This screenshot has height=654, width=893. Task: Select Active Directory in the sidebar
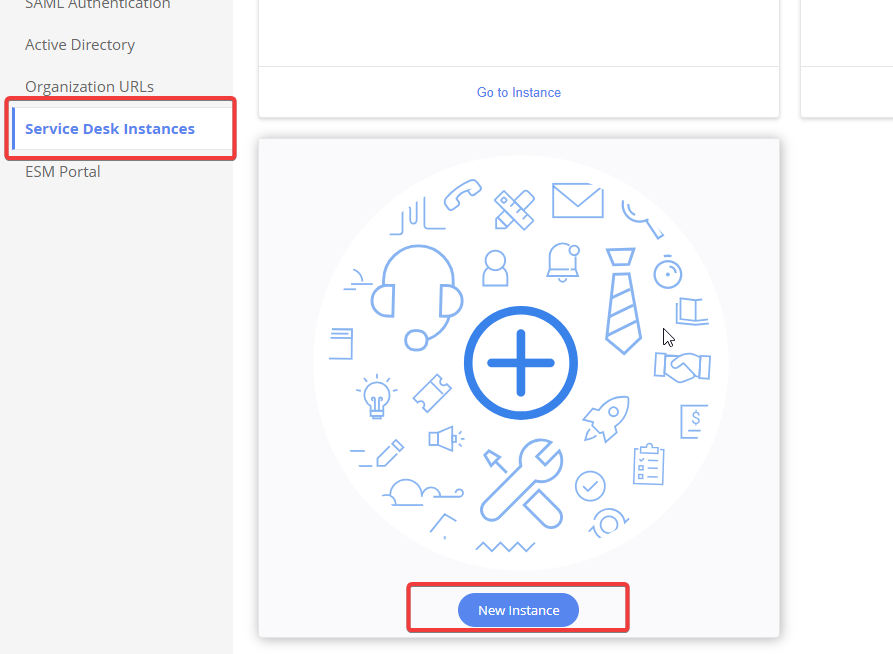(x=80, y=45)
